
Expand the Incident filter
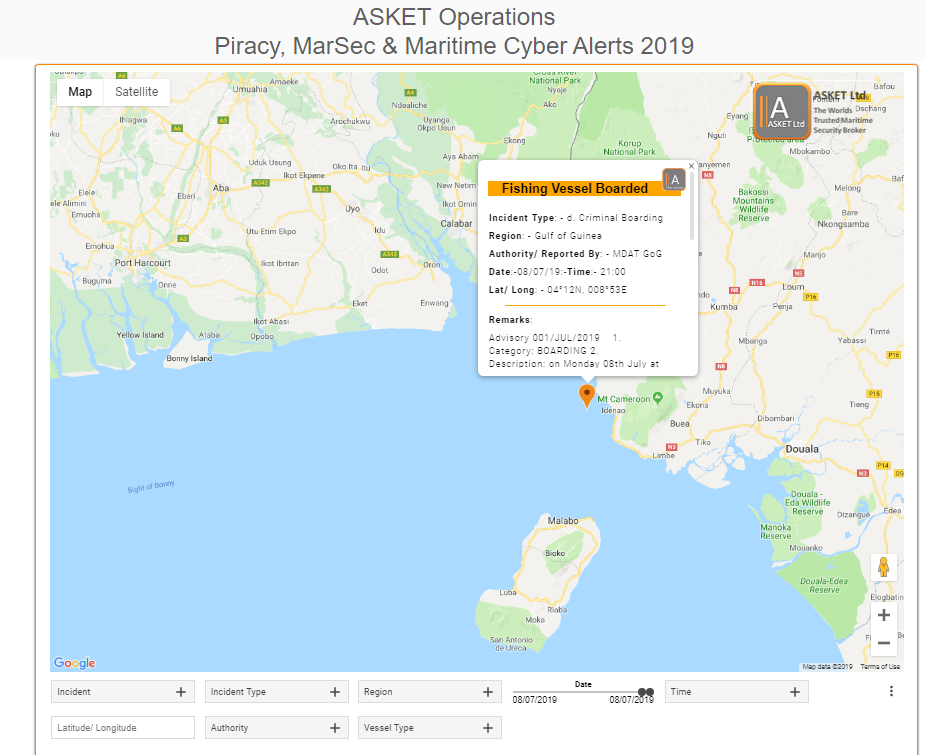[123, 692]
